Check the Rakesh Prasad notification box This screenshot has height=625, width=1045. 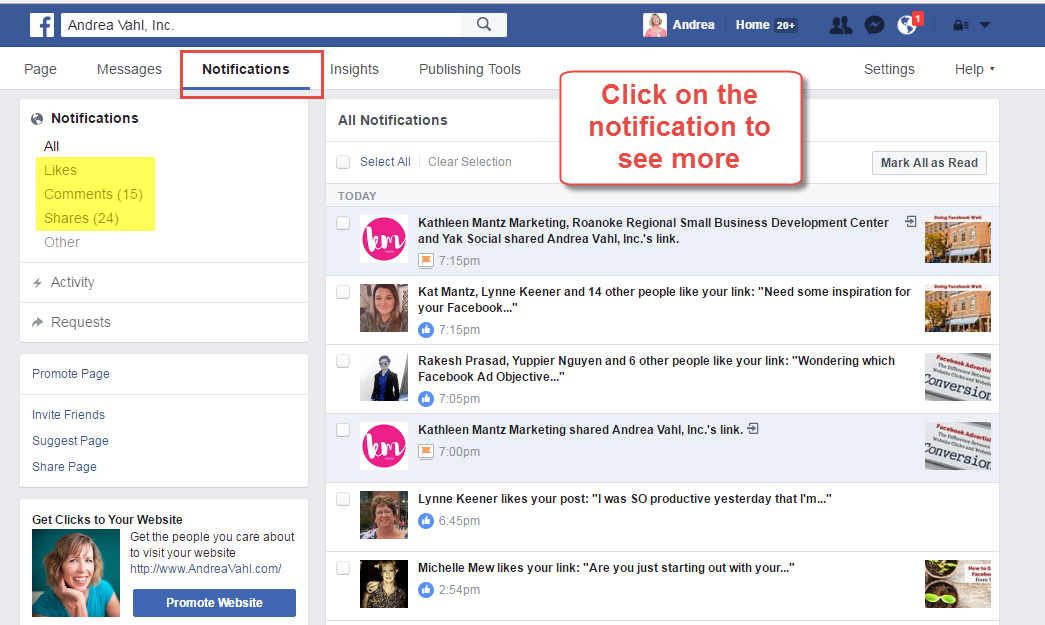343,361
